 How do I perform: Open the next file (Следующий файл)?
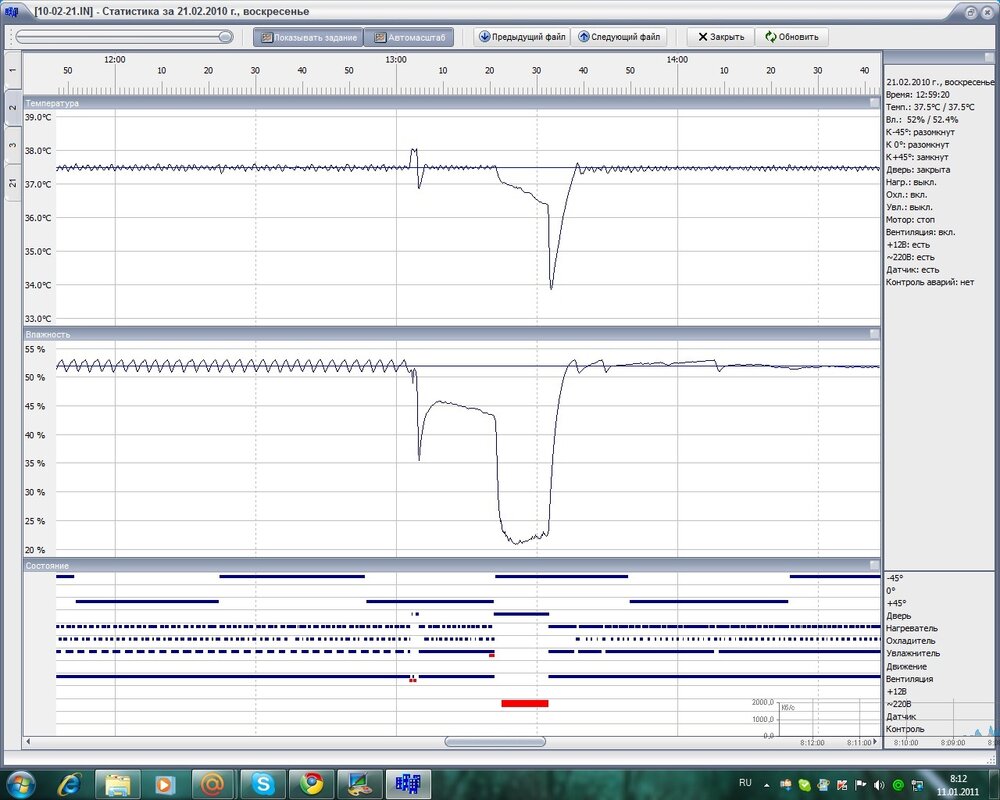point(619,37)
